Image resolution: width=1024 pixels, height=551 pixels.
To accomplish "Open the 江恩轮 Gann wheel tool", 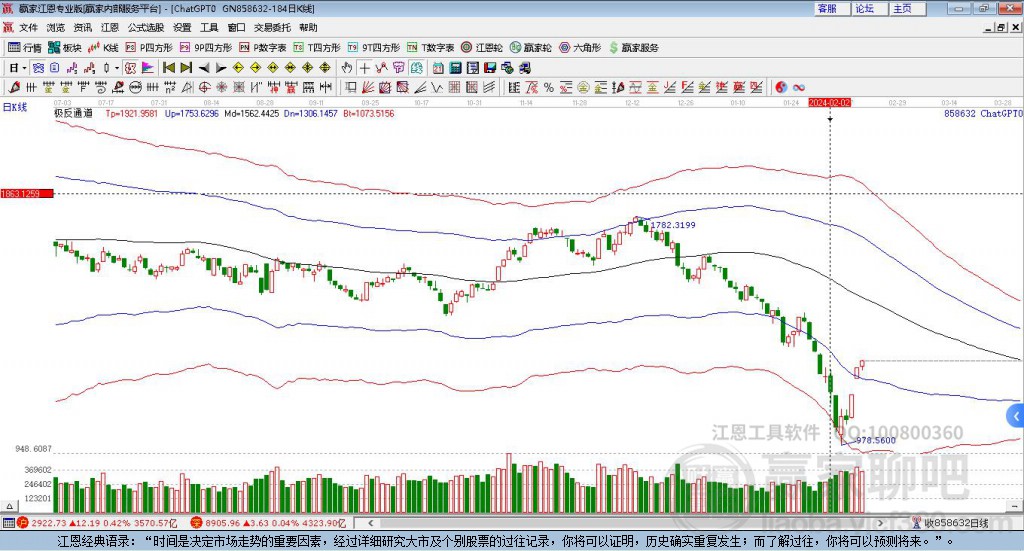I will 482,48.
